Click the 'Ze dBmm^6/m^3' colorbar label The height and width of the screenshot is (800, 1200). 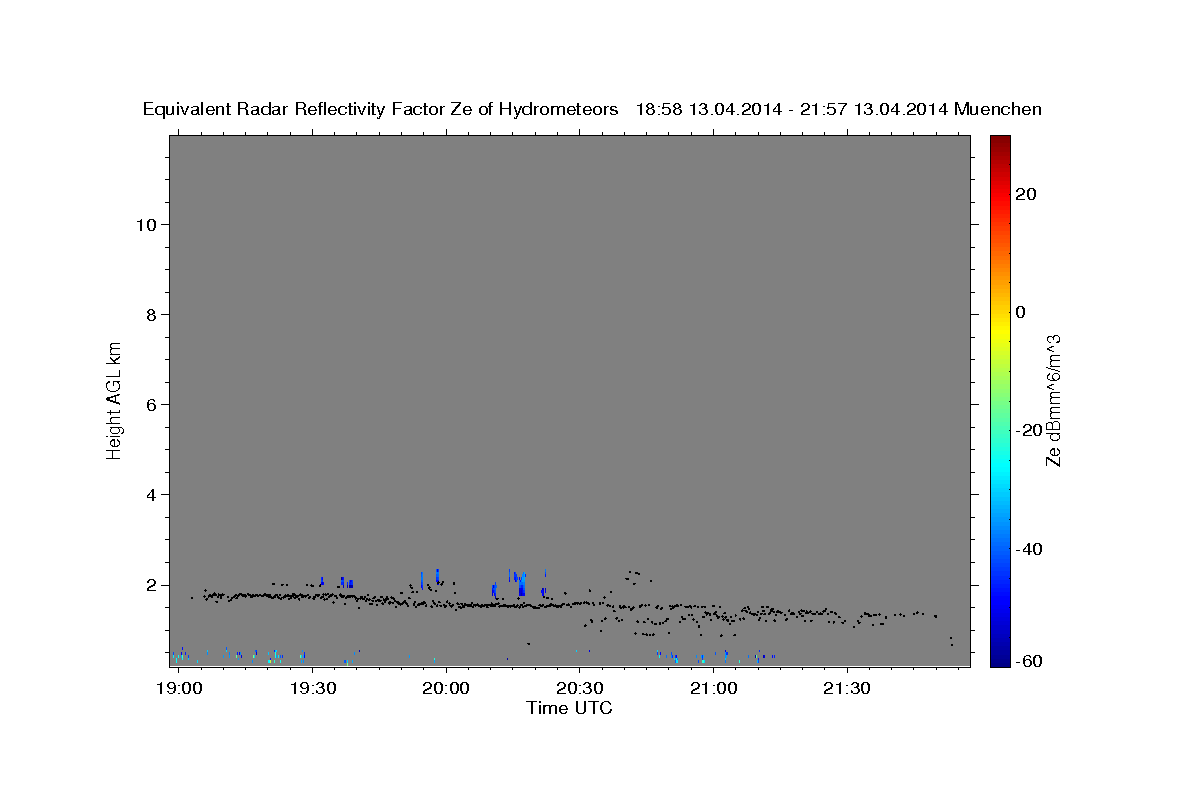(1053, 400)
